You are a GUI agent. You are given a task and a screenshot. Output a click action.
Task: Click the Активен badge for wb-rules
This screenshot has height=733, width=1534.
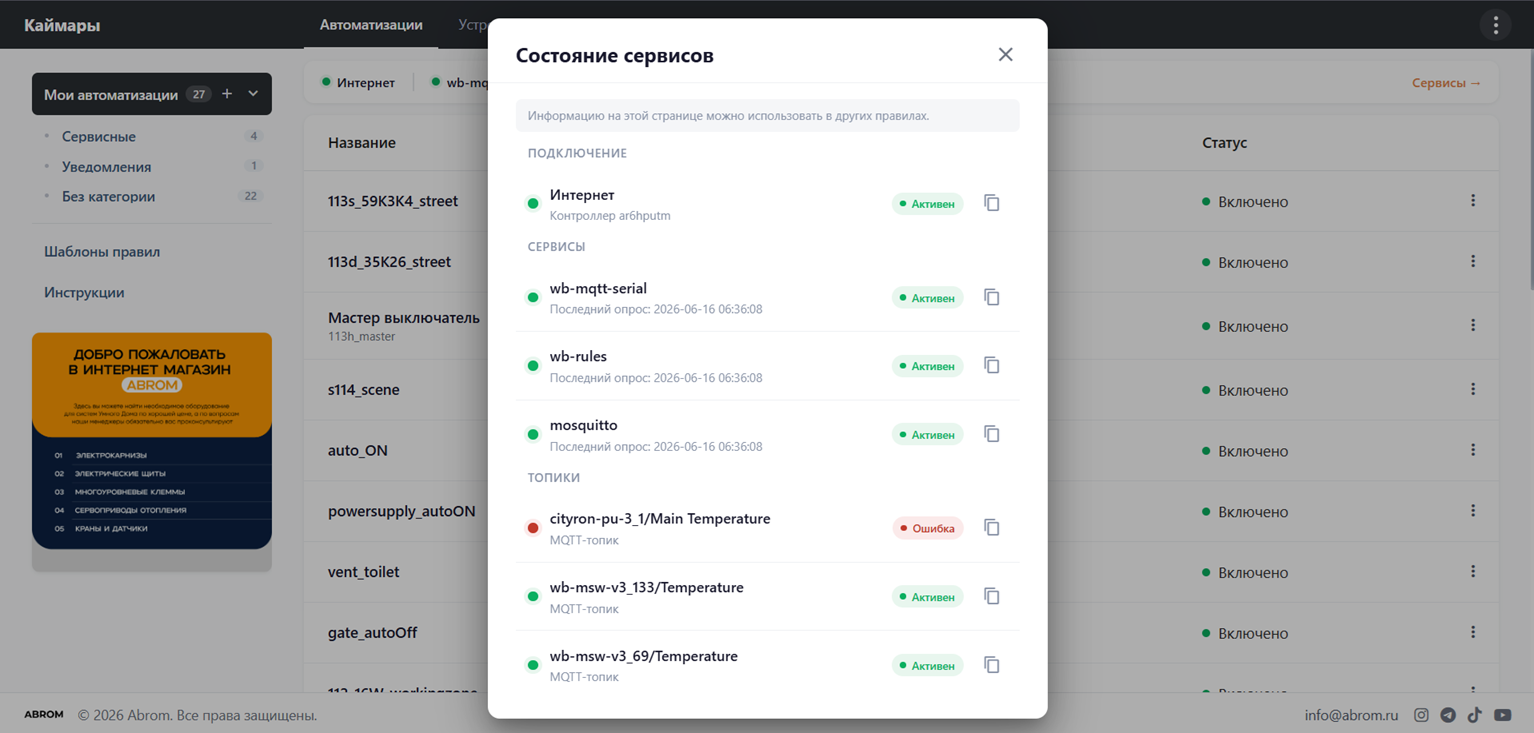[928, 366]
